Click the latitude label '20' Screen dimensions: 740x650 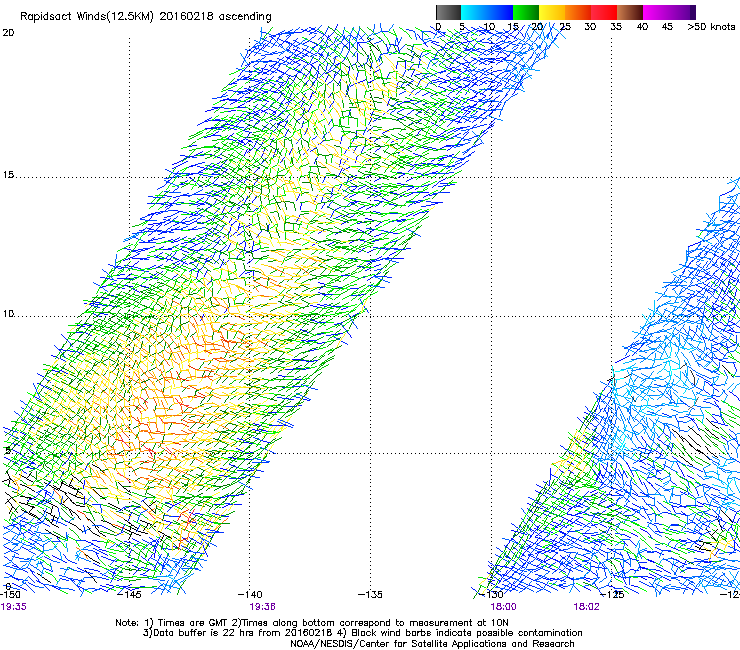[8, 32]
